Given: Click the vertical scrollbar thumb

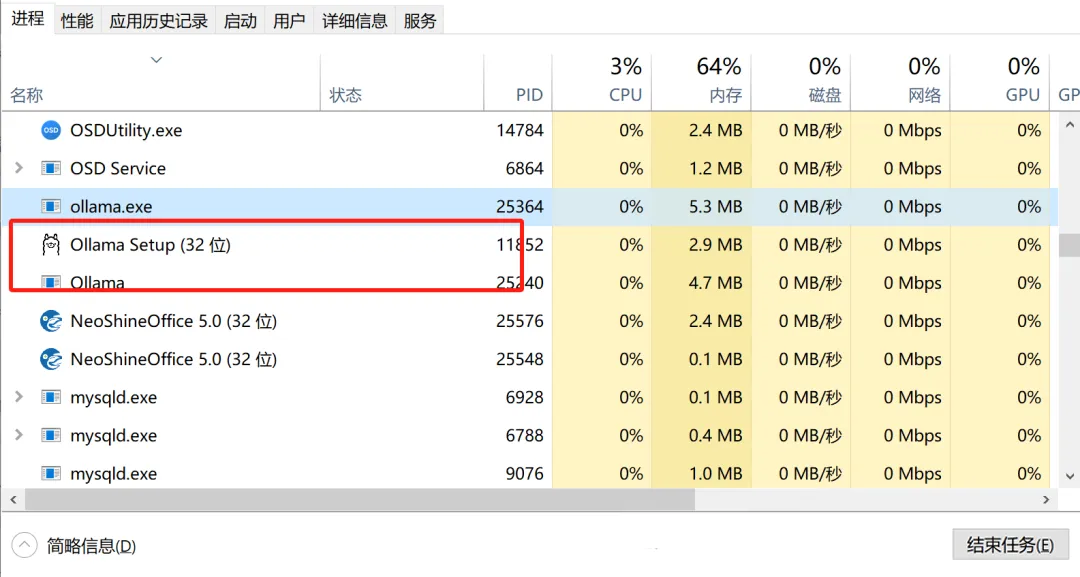Looking at the screenshot, I should pyautogui.click(x=1070, y=245).
